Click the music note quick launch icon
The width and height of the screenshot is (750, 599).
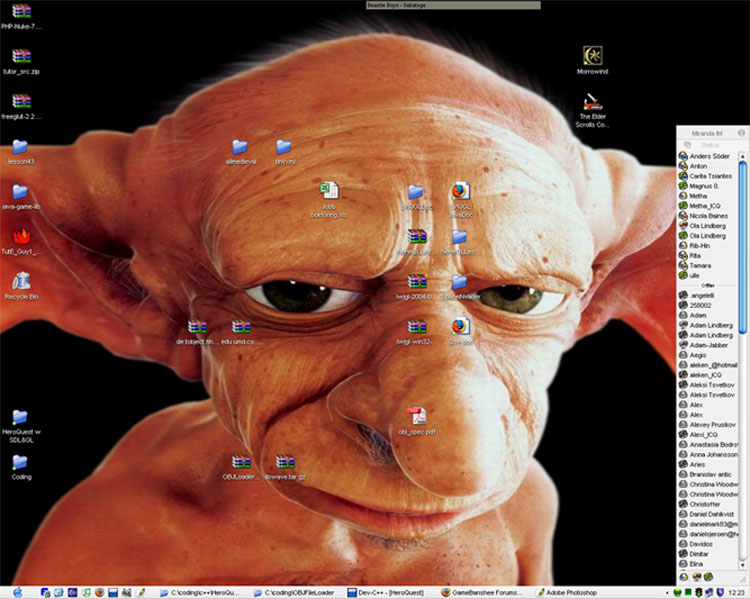(x=86, y=592)
